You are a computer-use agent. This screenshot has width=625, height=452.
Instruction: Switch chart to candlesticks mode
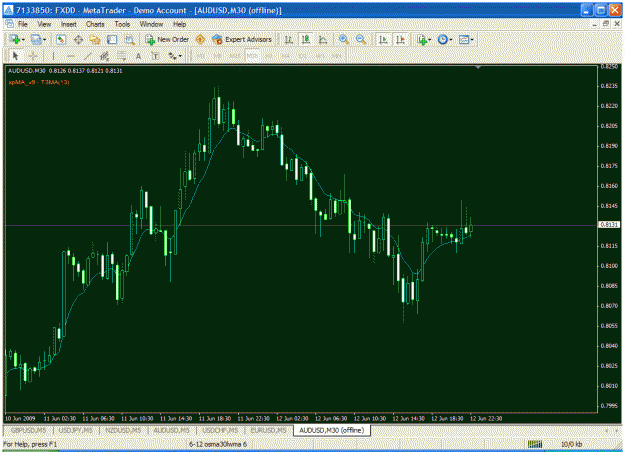(x=306, y=39)
